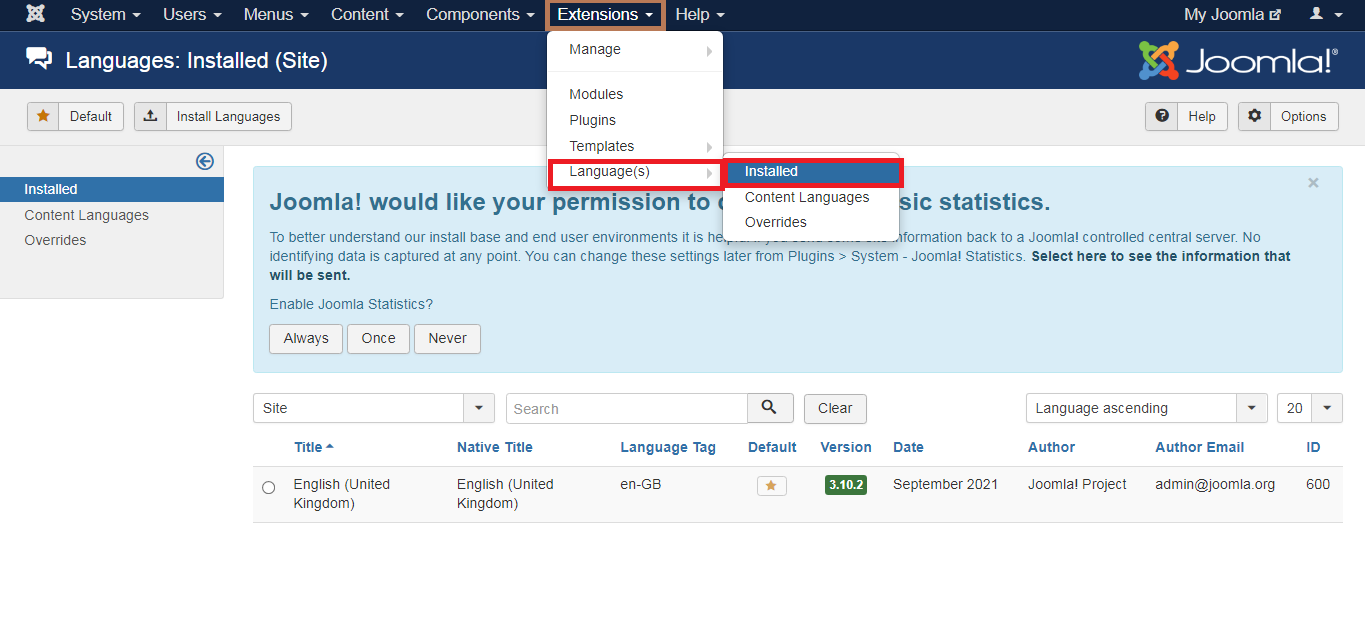Click the admin@joomla.org email cell
Viewport: 1365px width, 619px height.
(1215, 484)
